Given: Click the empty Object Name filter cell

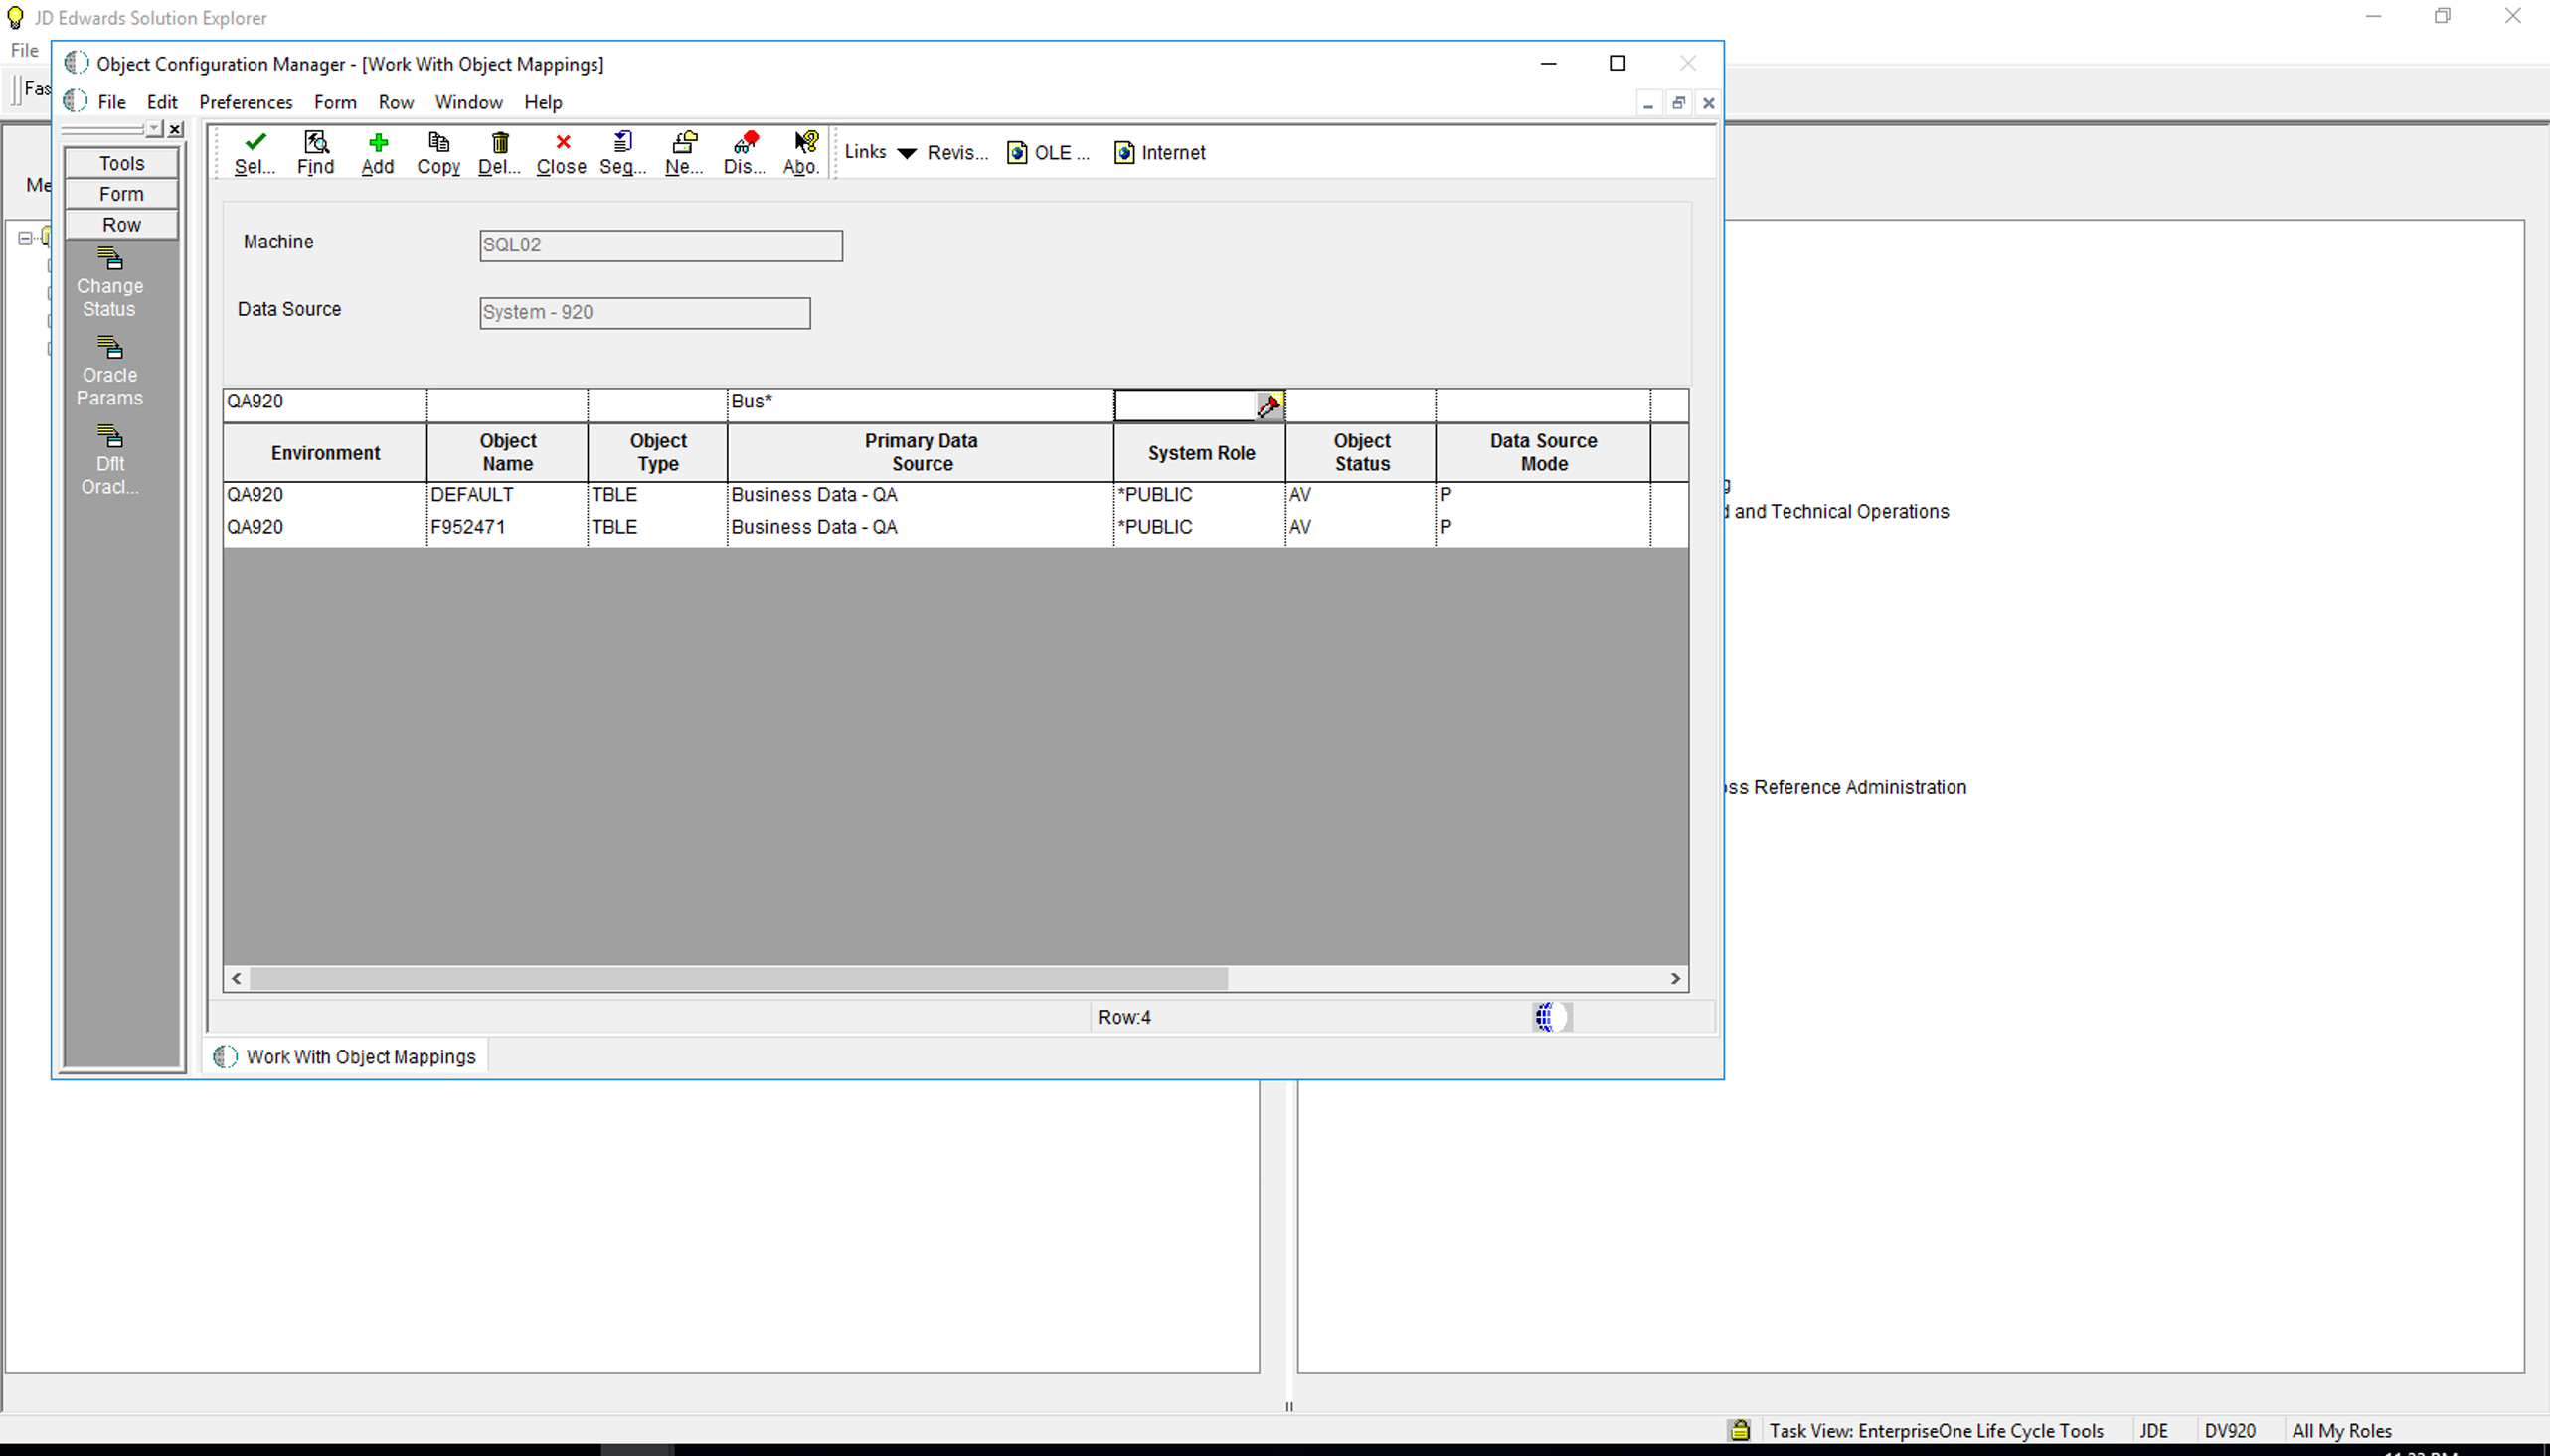Looking at the screenshot, I should [507, 405].
